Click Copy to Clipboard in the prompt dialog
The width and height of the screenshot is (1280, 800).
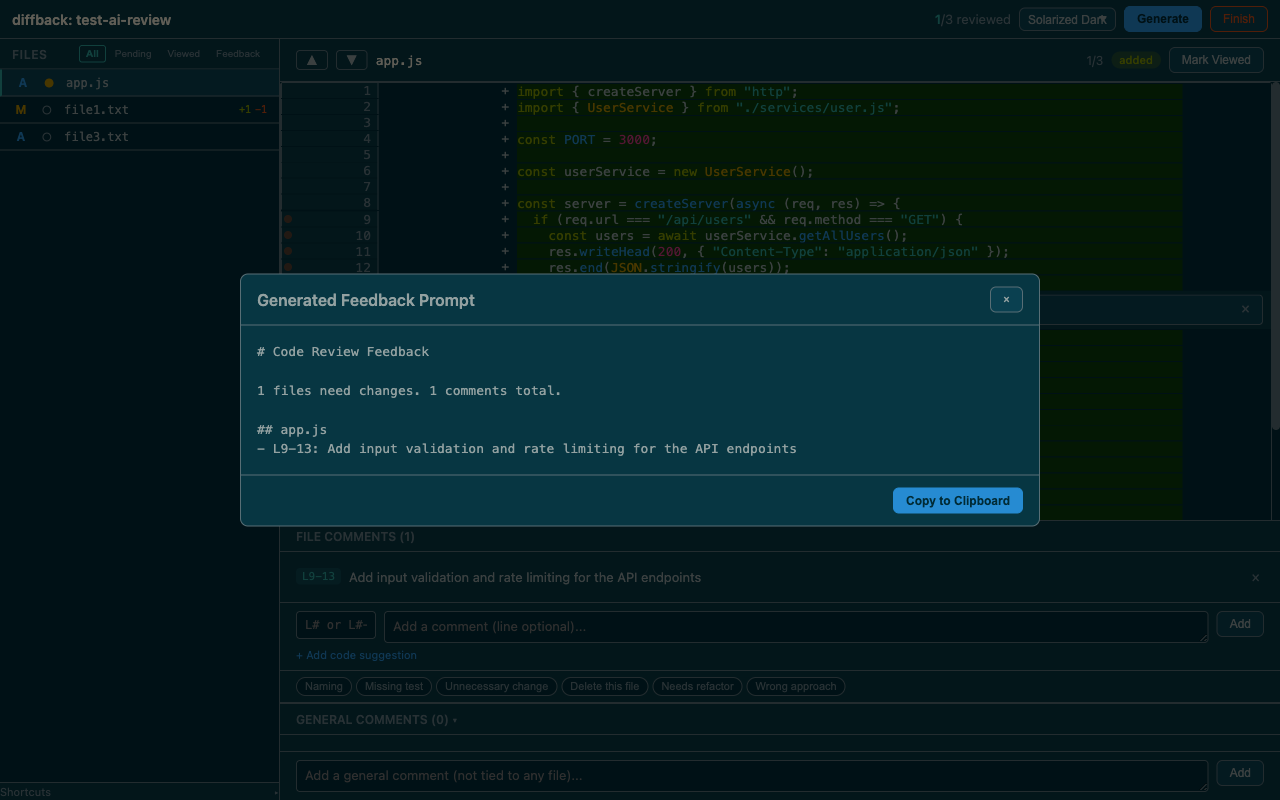pos(957,500)
